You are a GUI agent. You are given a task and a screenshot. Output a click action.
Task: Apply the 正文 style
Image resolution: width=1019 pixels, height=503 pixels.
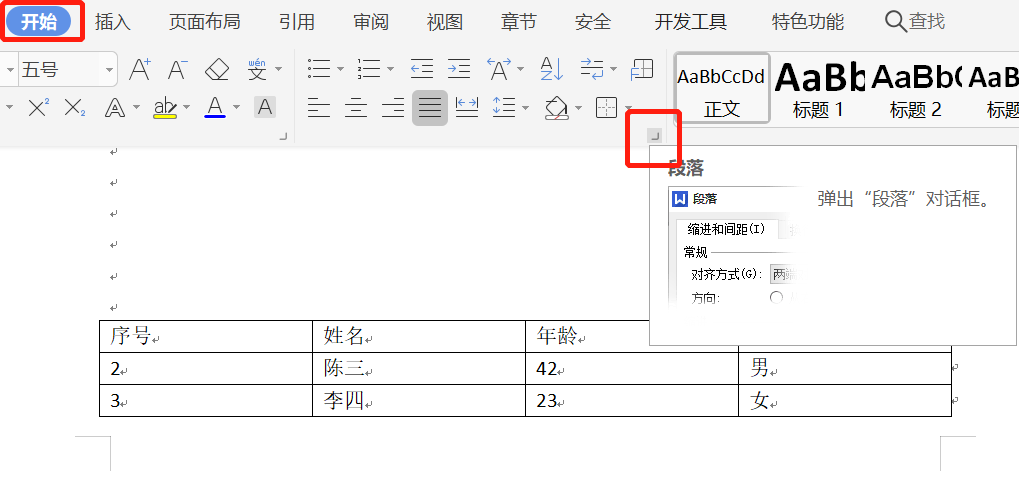721,88
